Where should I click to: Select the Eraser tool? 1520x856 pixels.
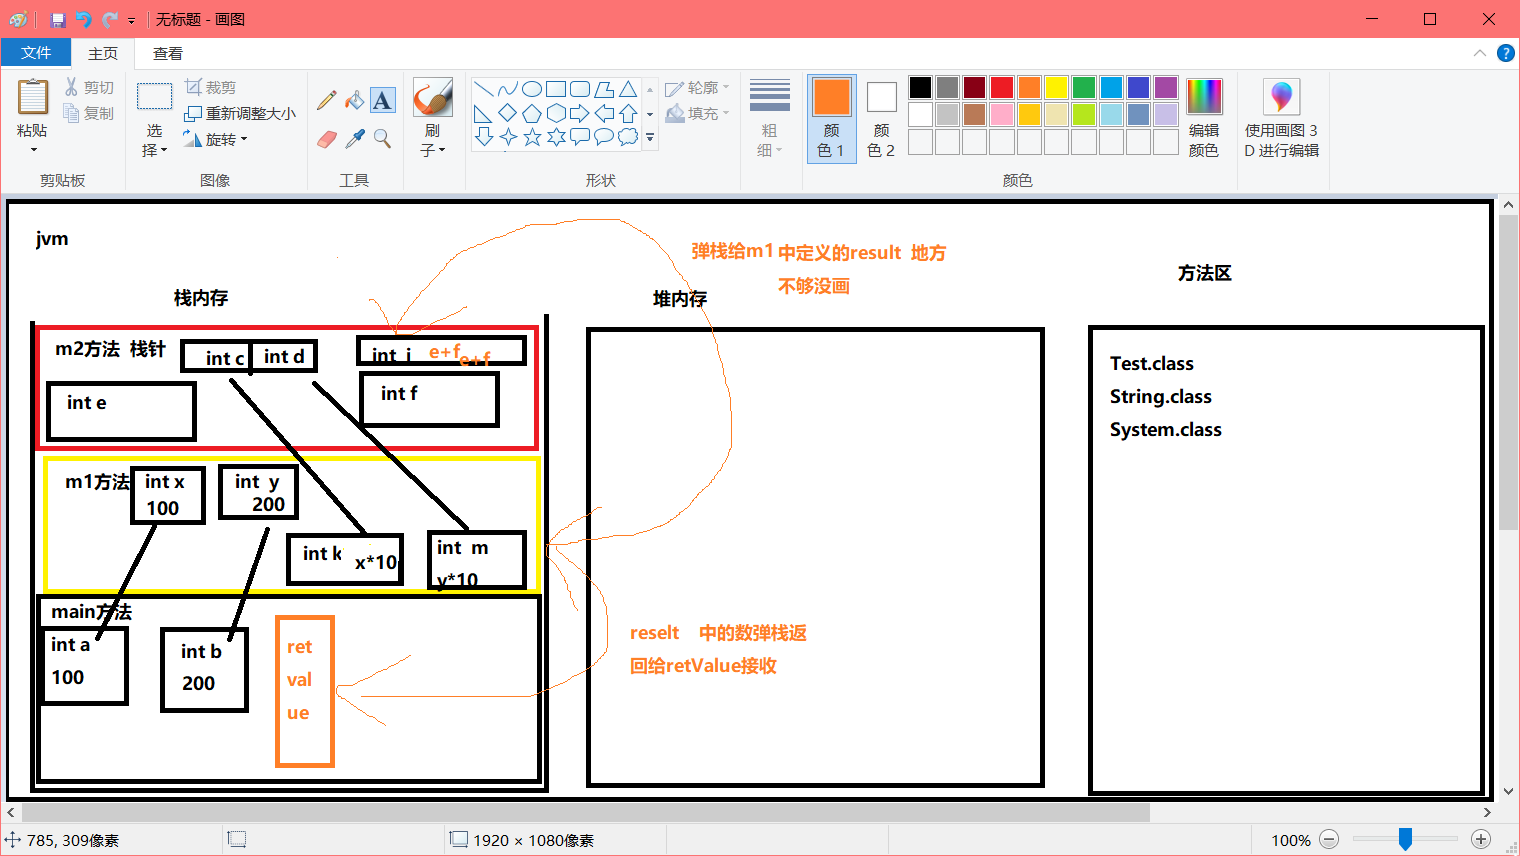click(326, 139)
